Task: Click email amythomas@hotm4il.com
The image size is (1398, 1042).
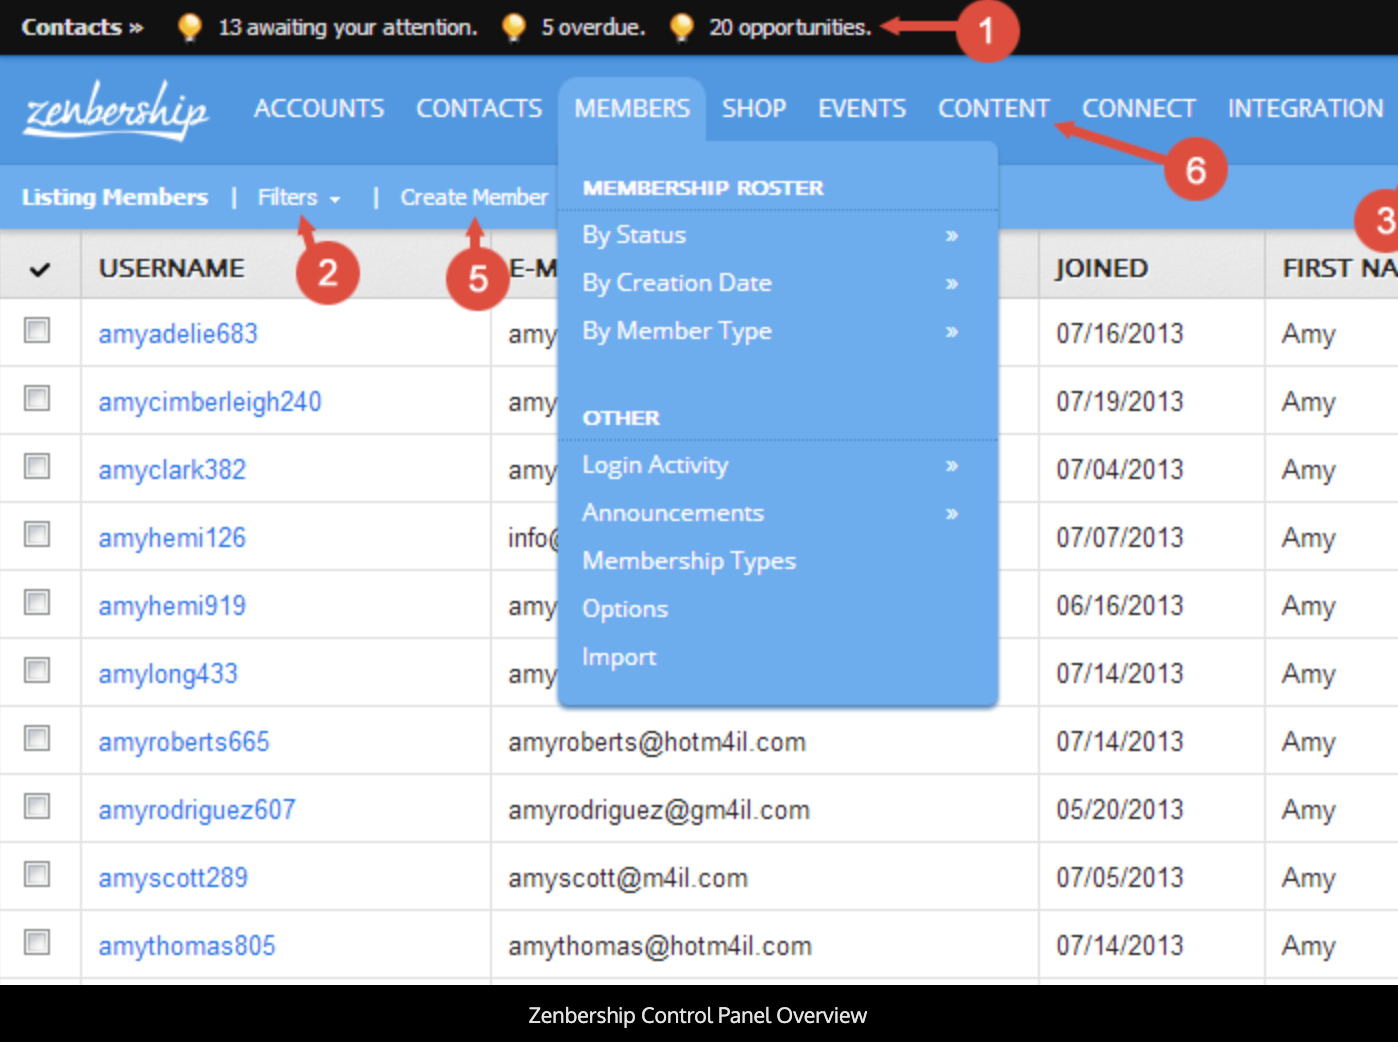Action: [660, 946]
